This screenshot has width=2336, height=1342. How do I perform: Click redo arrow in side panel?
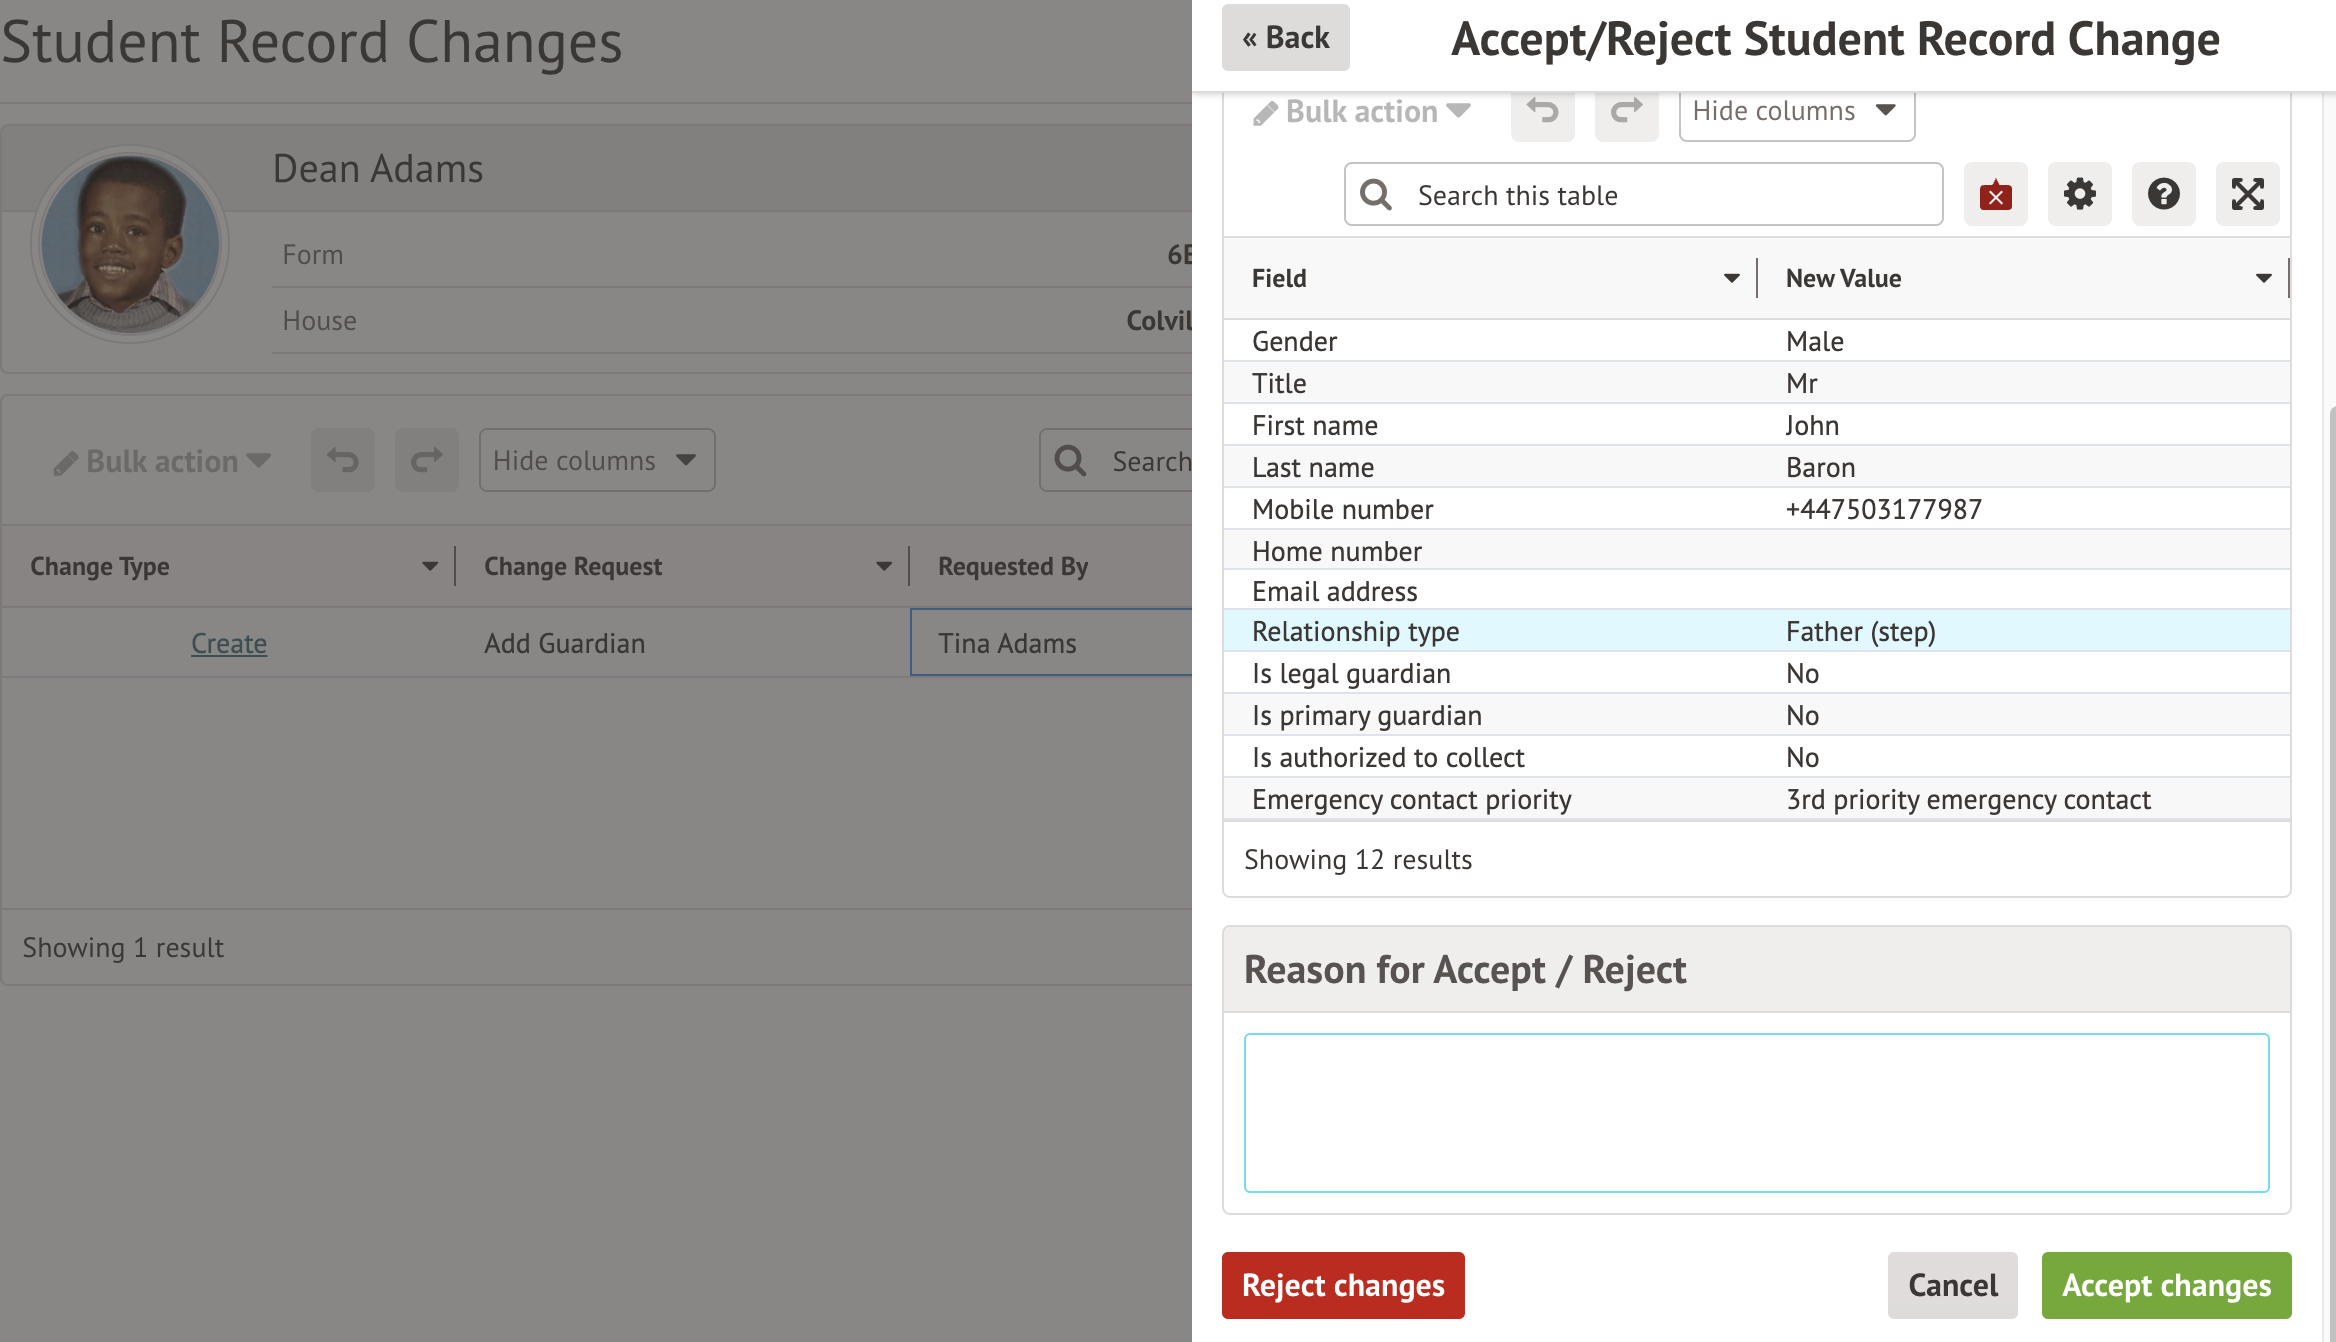click(x=1626, y=111)
